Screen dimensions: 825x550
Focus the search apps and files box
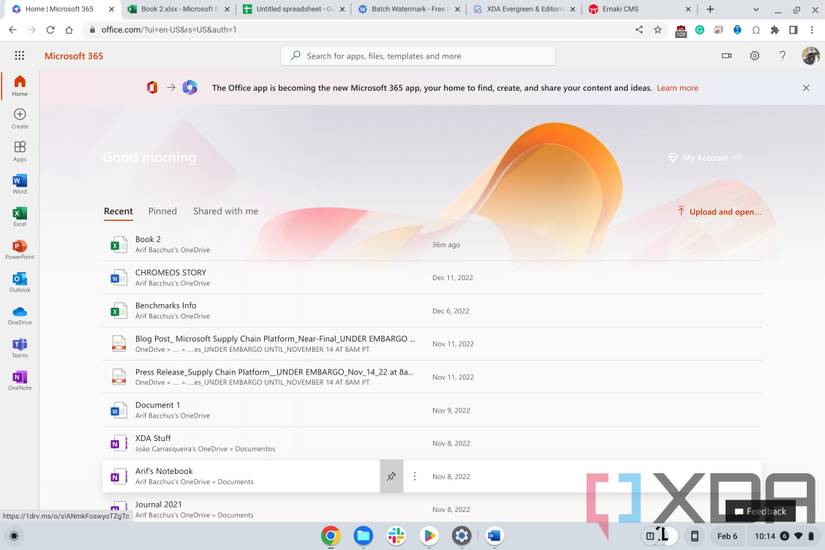tap(418, 56)
